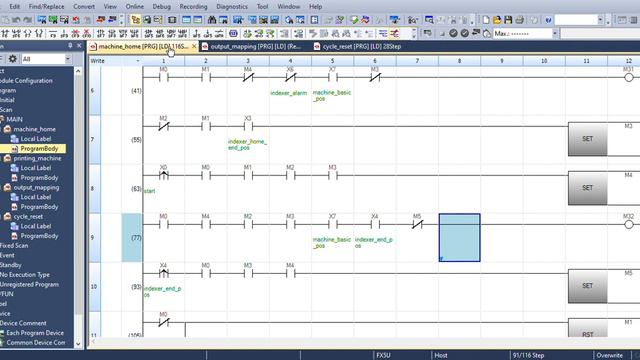Open the Find/Replace menu

47,7
